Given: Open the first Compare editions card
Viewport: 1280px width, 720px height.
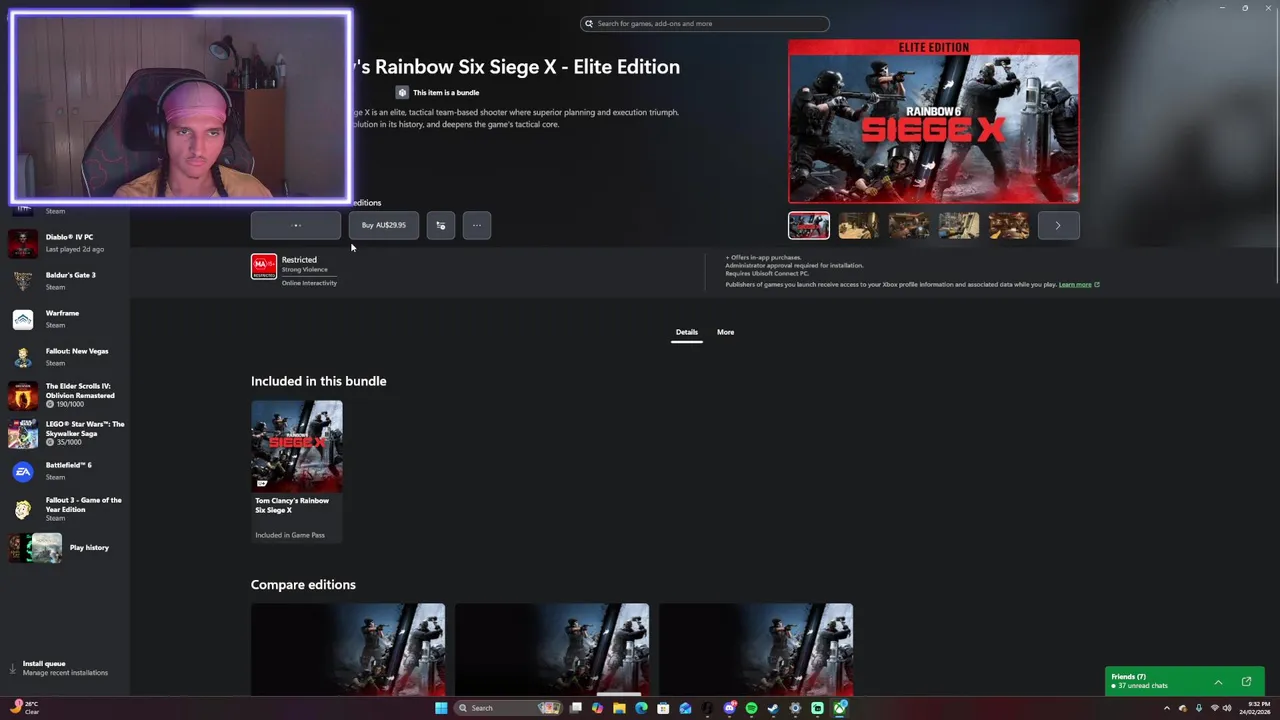Looking at the screenshot, I should [348, 649].
